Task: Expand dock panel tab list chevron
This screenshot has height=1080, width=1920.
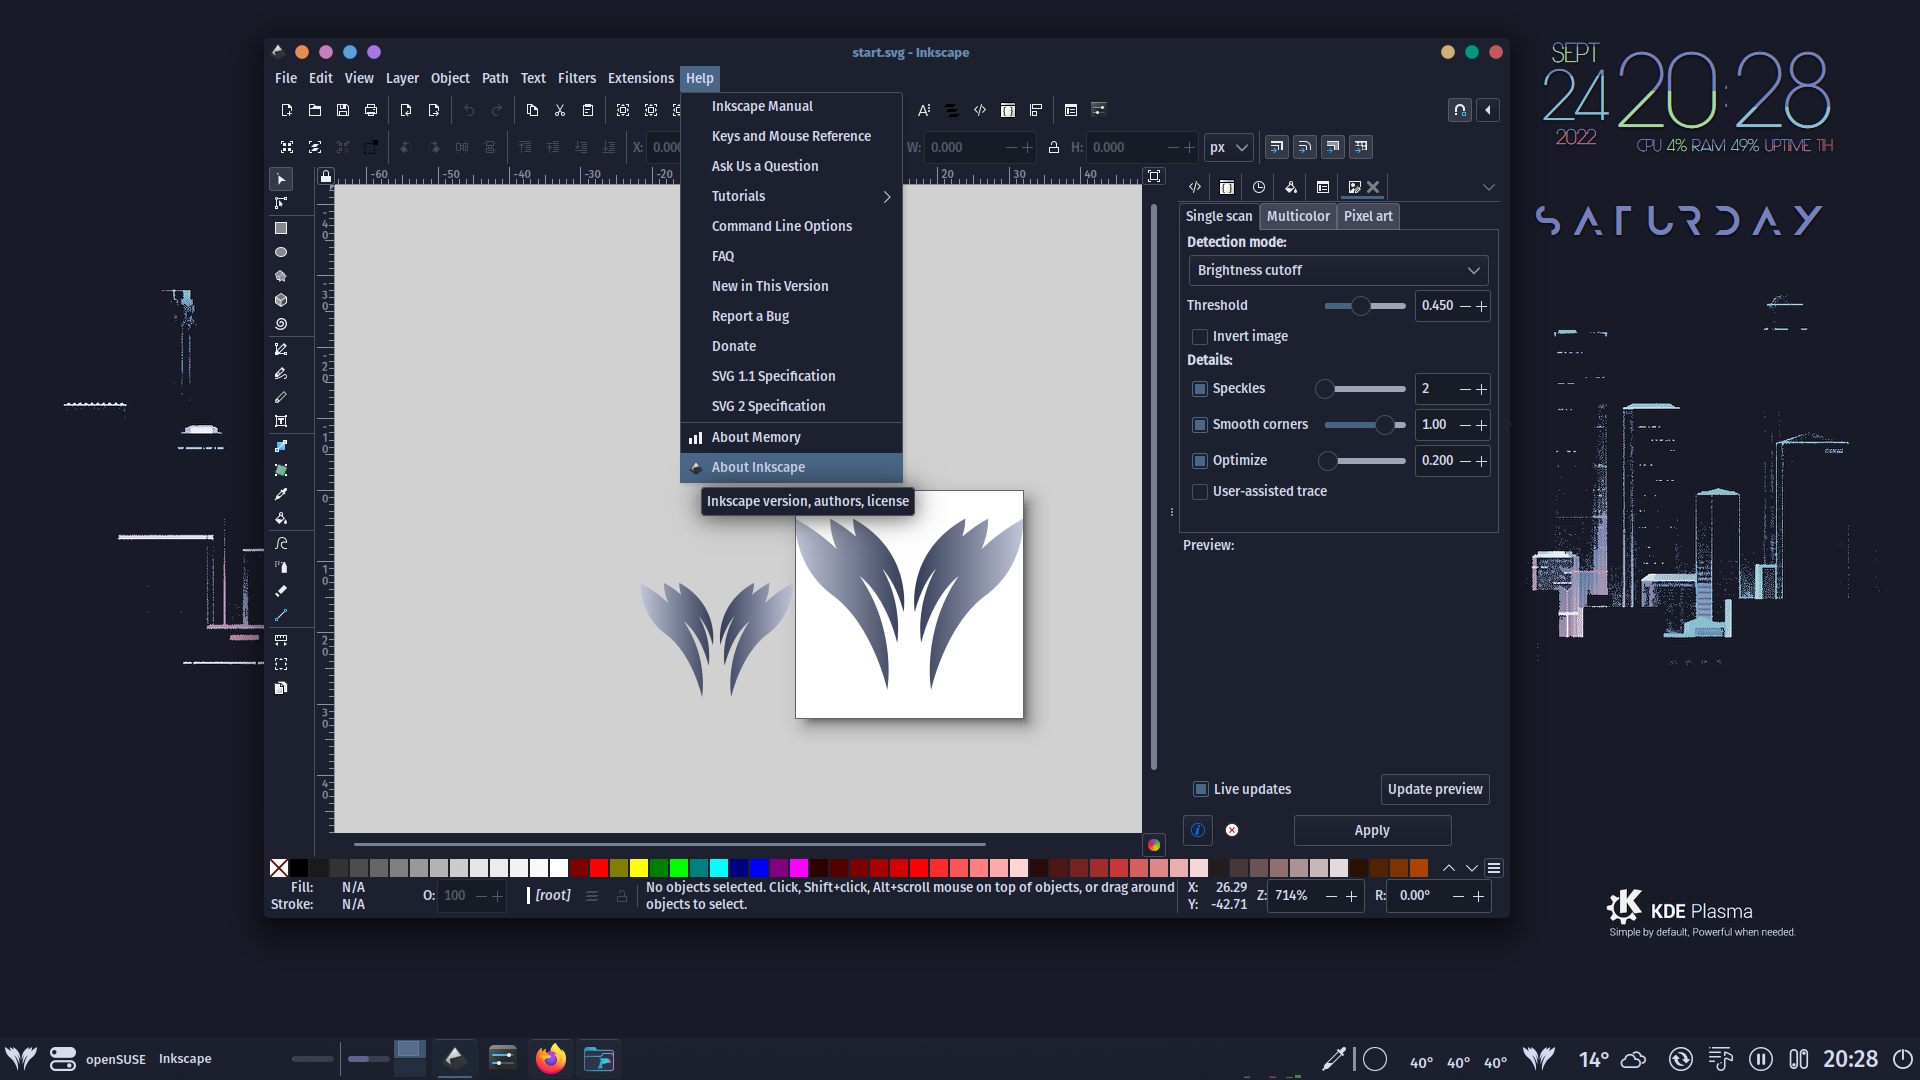Action: tap(1488, 187)
